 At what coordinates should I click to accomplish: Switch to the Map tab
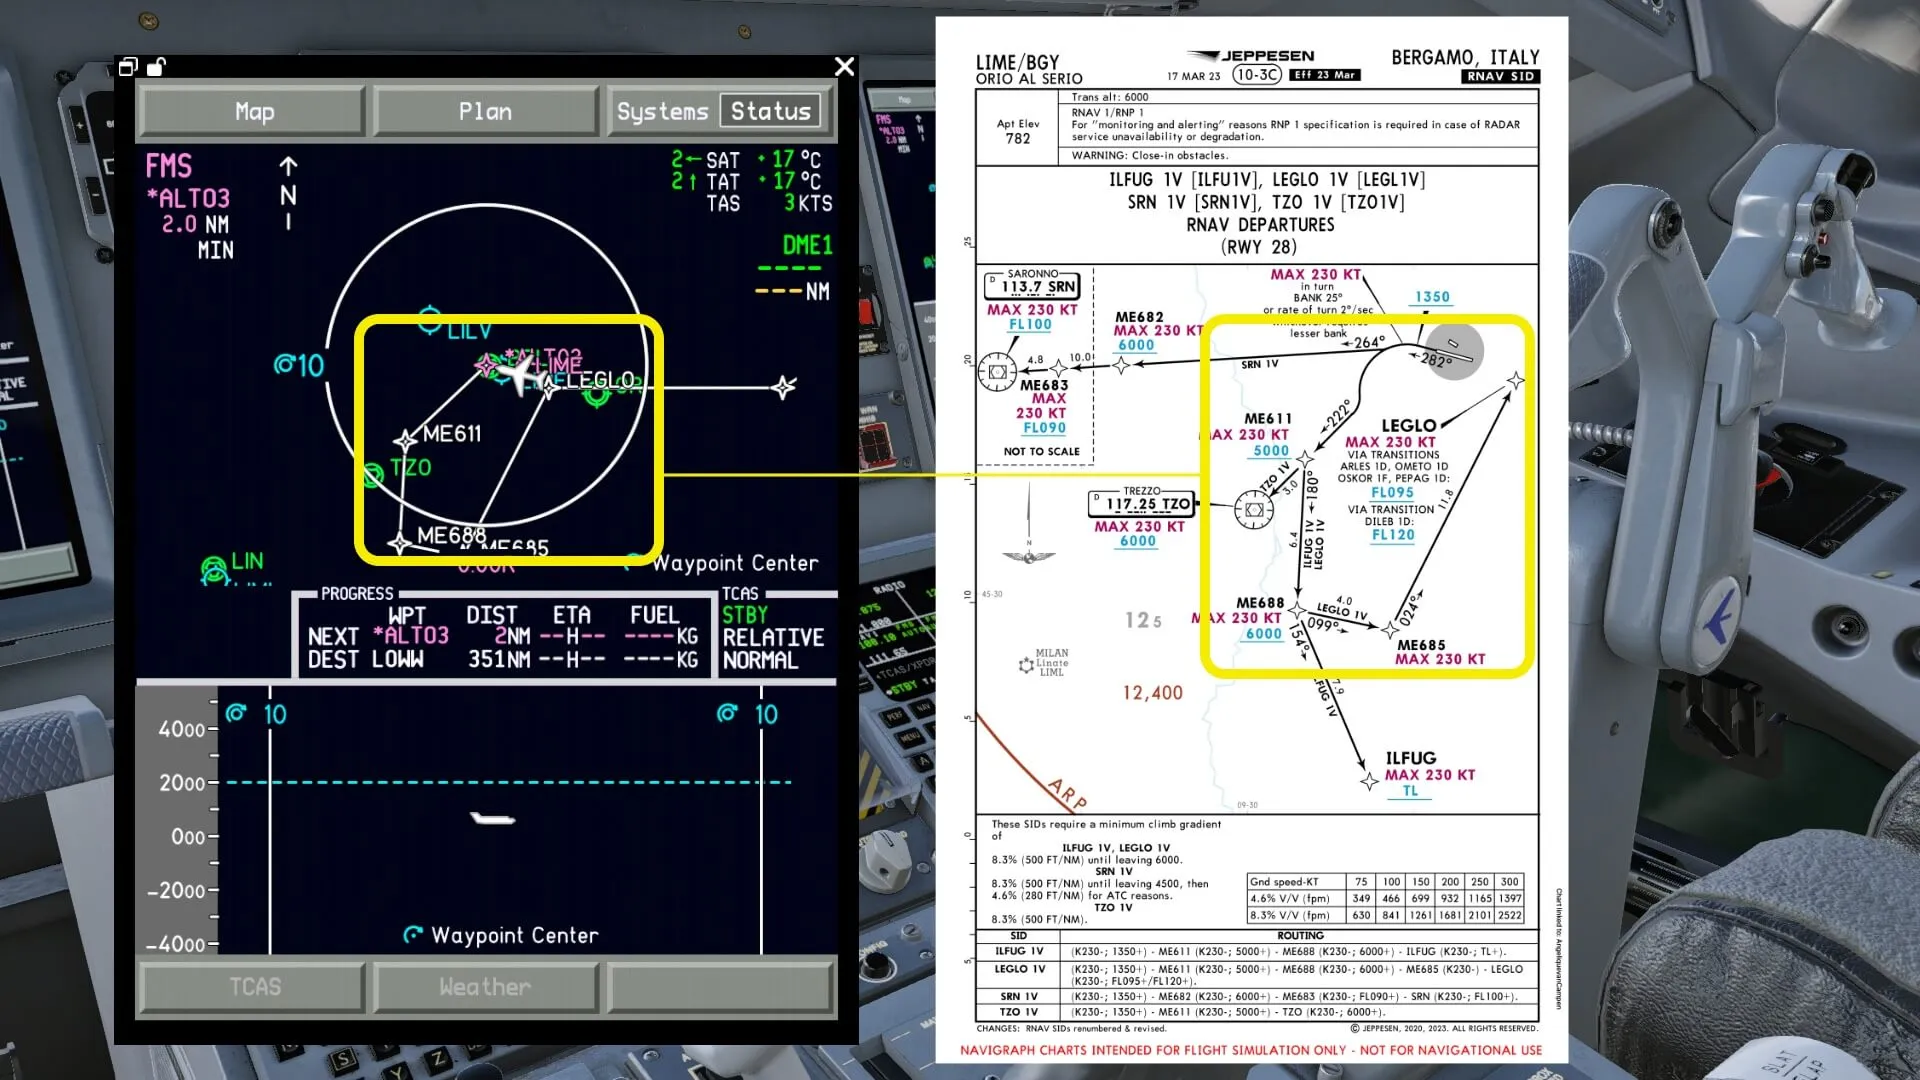click(x=253, y=111)
